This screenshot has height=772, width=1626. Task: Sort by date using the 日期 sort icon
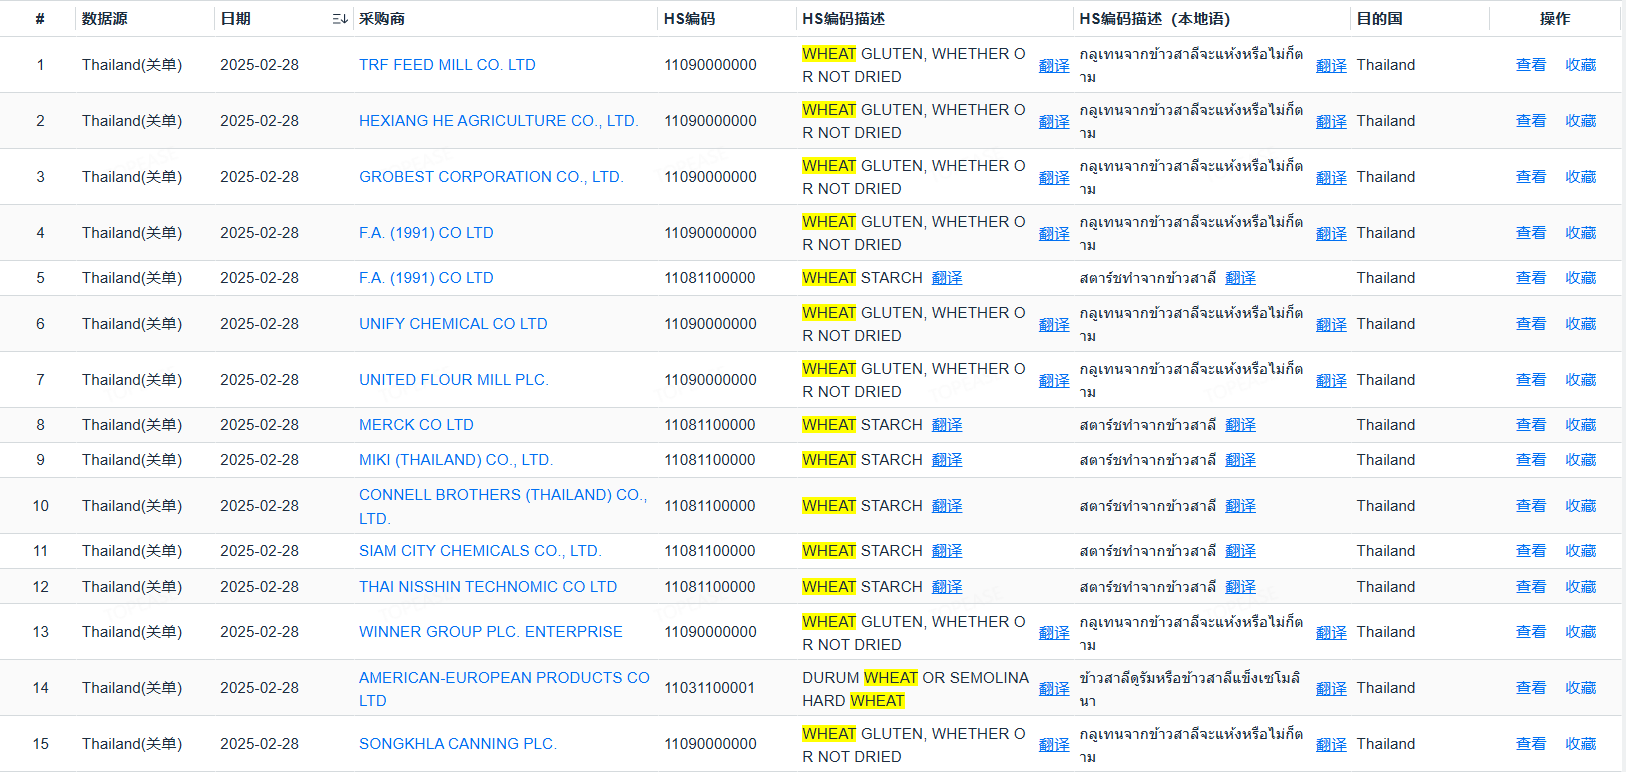coord(340,19)
